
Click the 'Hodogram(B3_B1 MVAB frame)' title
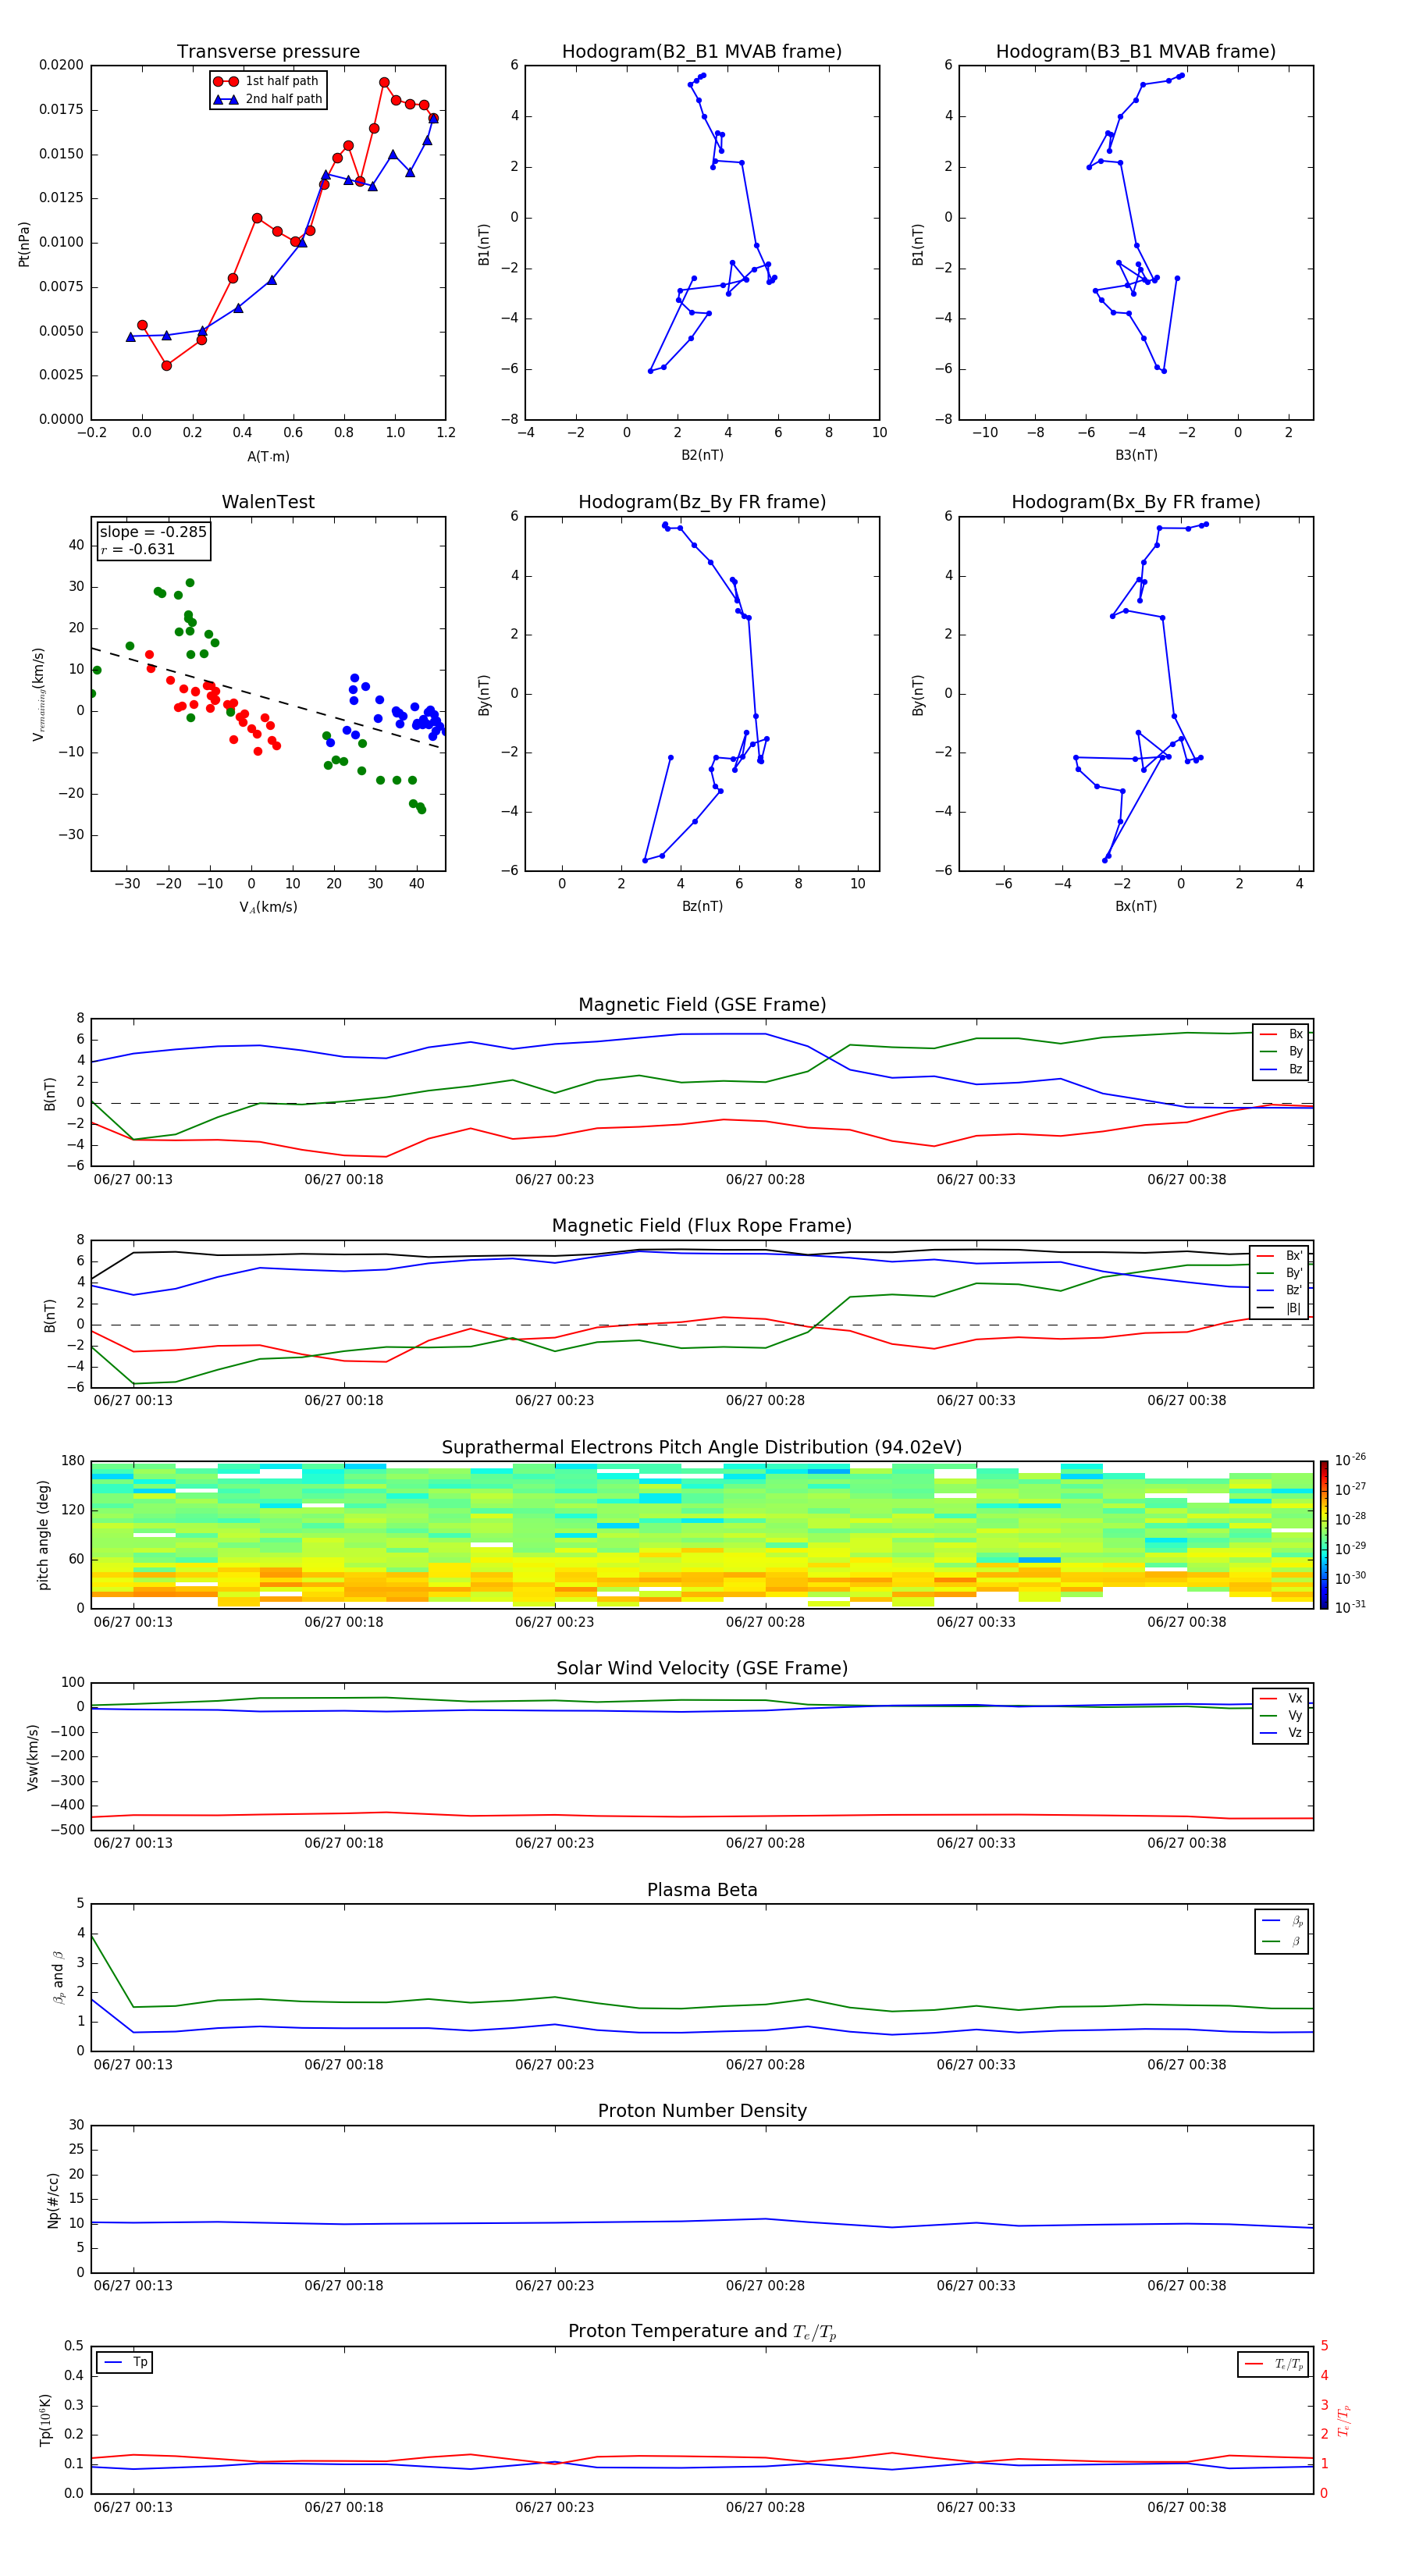pyautogui.click(x=1136, y=52)
